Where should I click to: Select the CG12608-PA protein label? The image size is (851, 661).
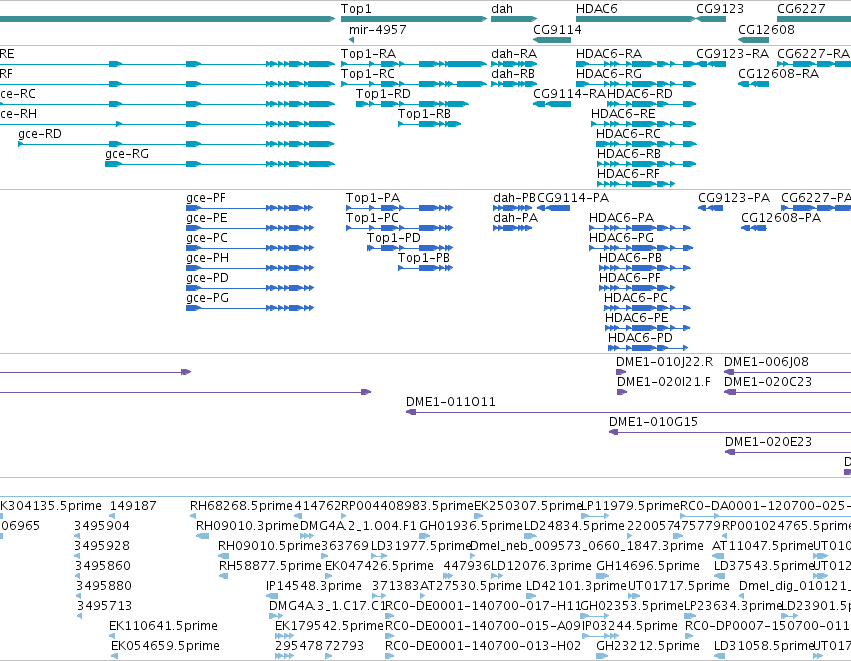coord(781,218)
